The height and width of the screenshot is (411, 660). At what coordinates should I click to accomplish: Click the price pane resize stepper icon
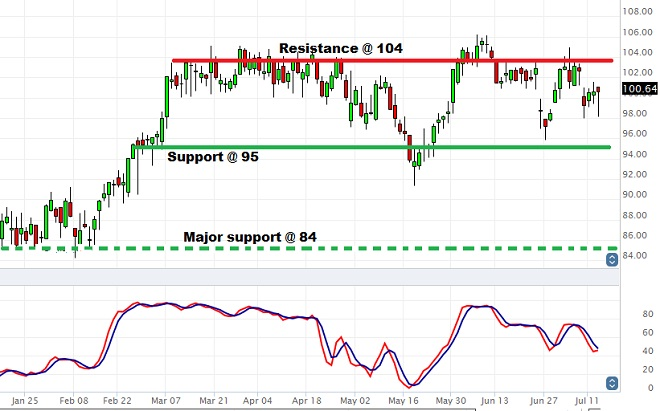click(612, 259)
